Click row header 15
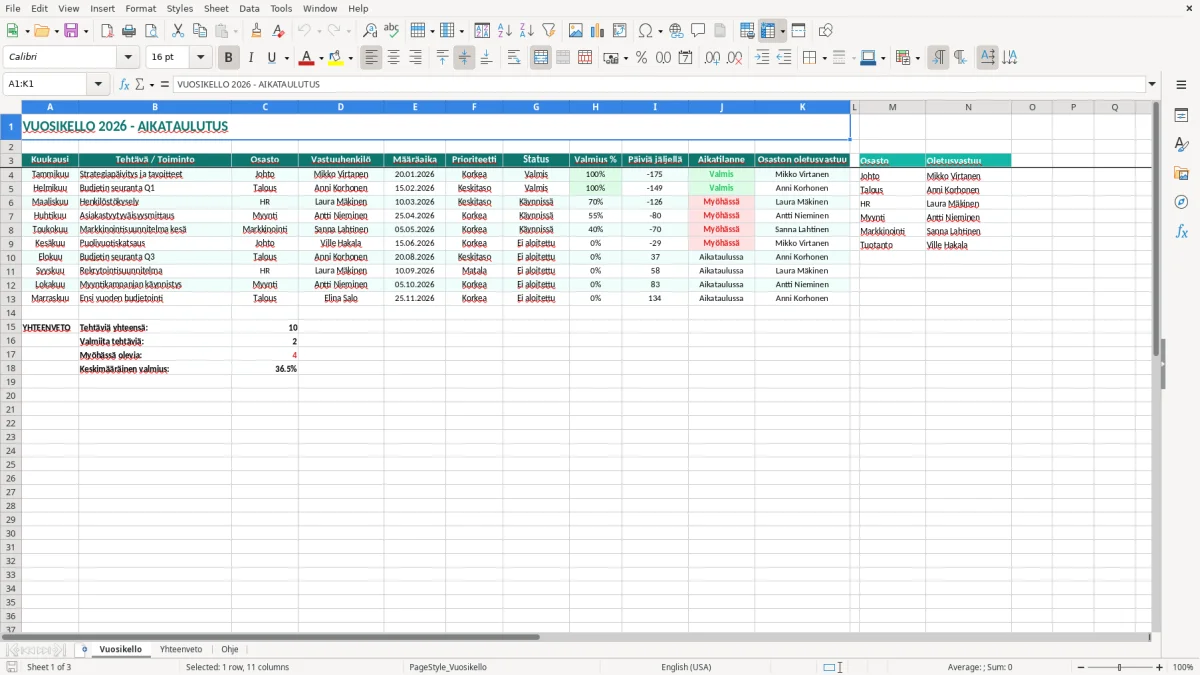 pyautogui.click(x=11, y=327)
